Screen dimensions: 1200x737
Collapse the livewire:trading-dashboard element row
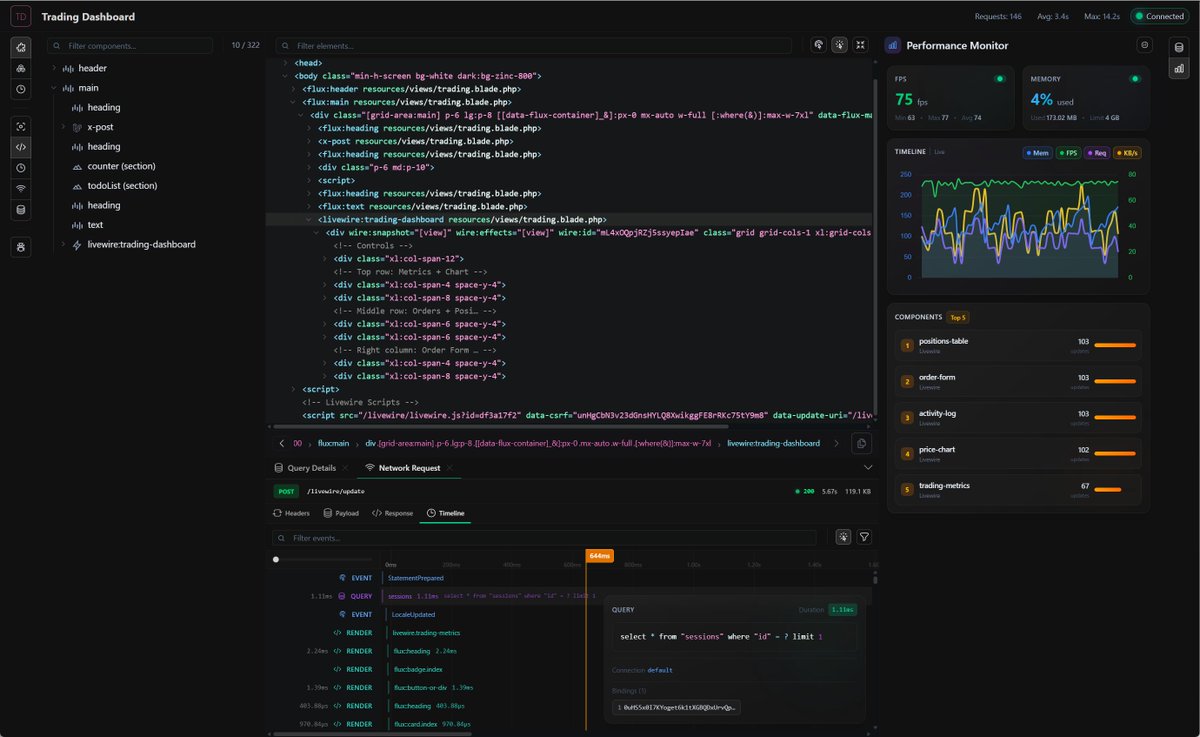click(309, 219)
